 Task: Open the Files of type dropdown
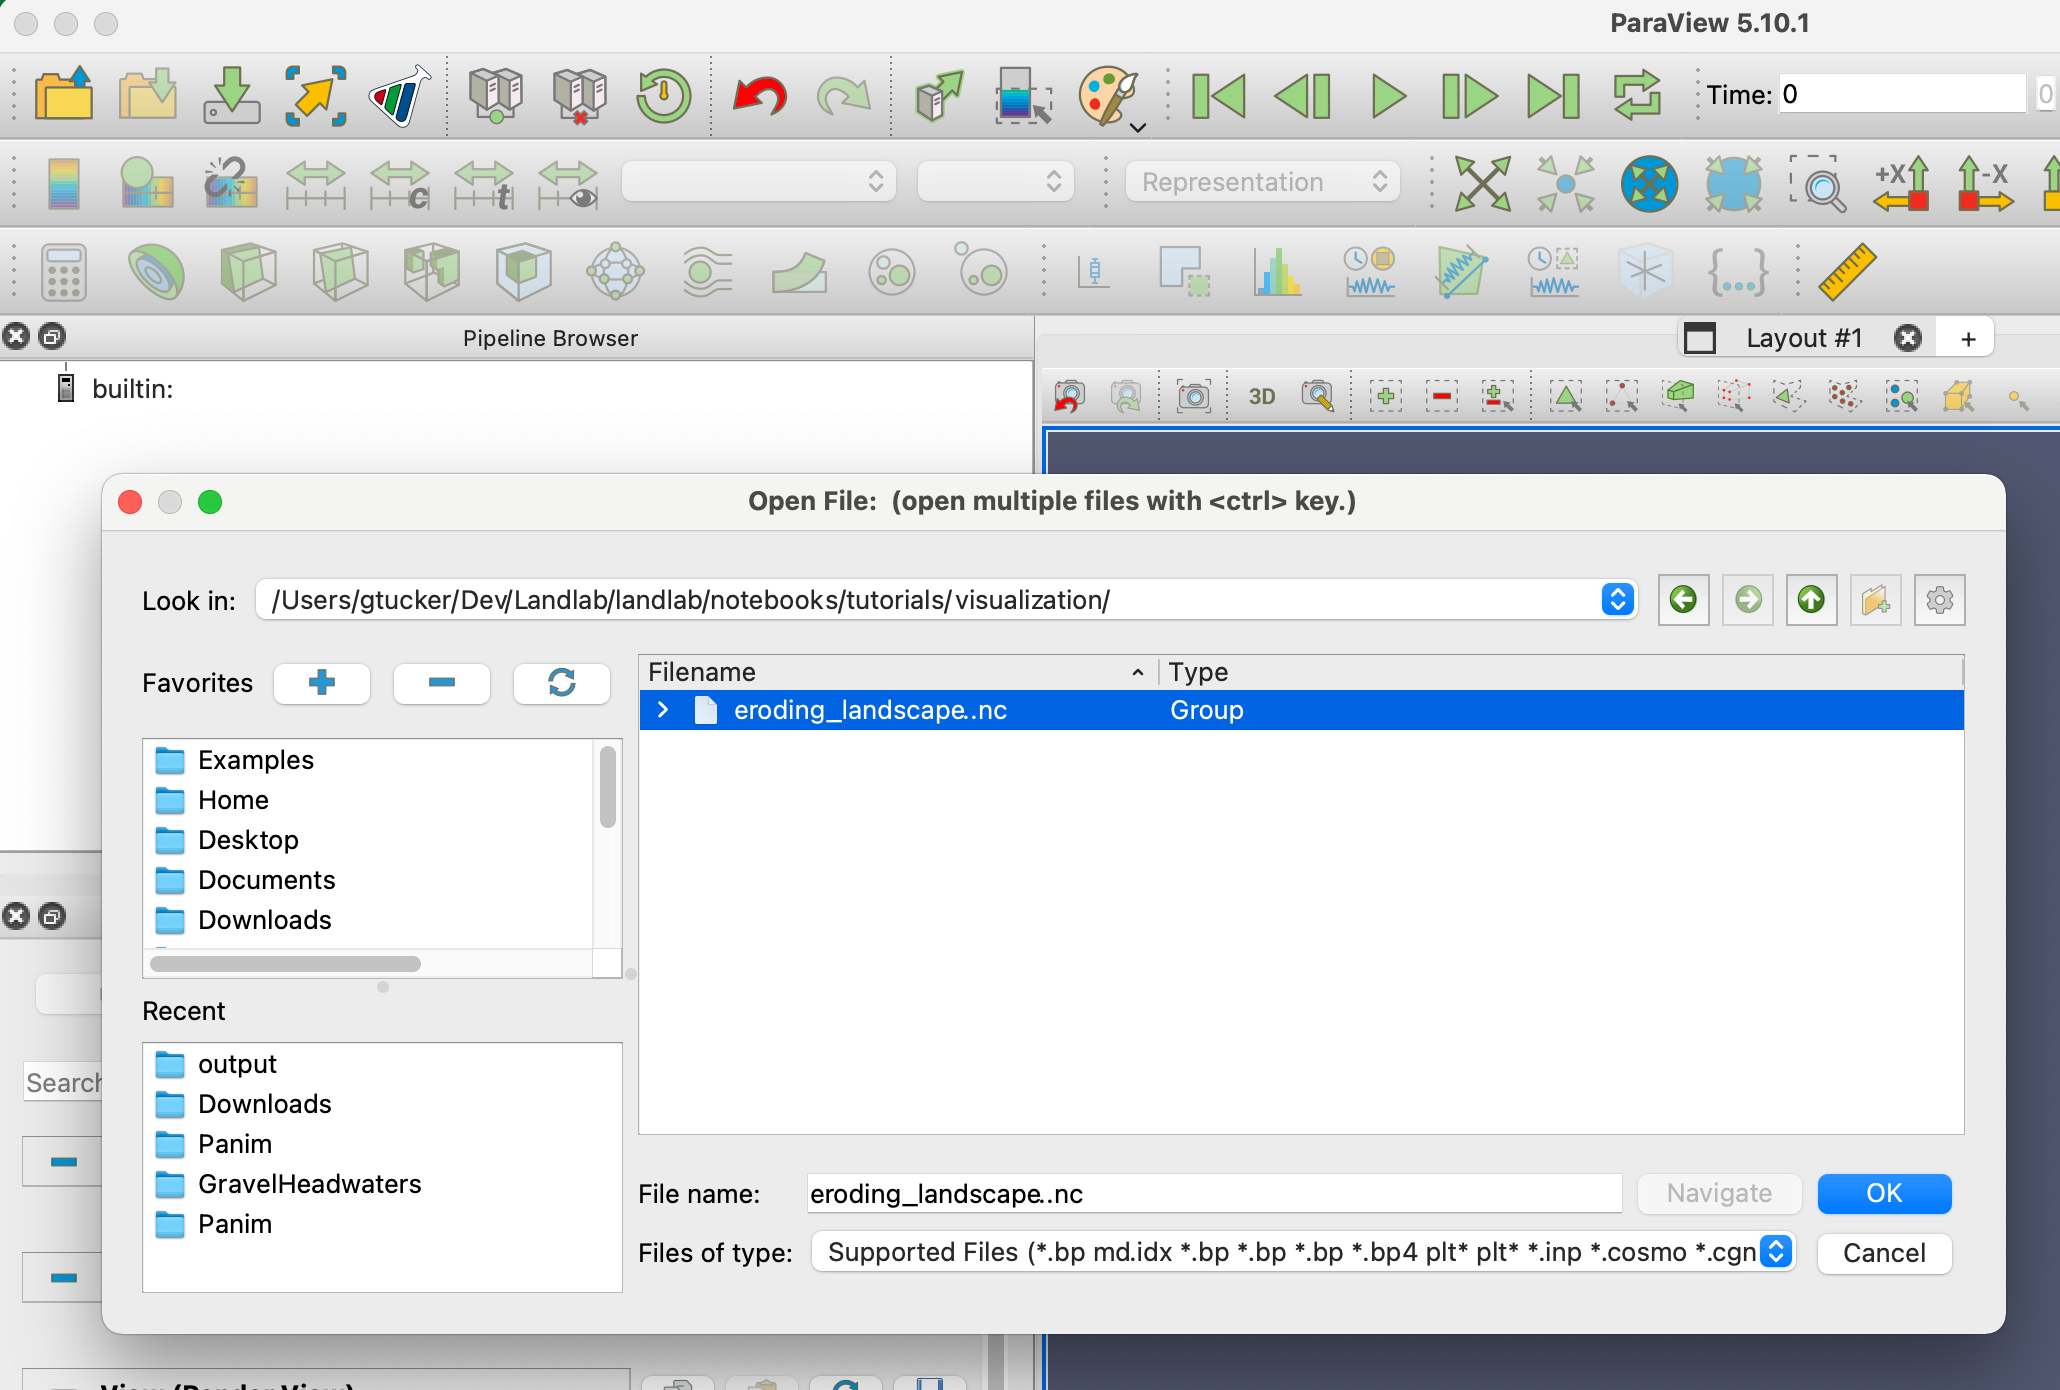1776,1252
